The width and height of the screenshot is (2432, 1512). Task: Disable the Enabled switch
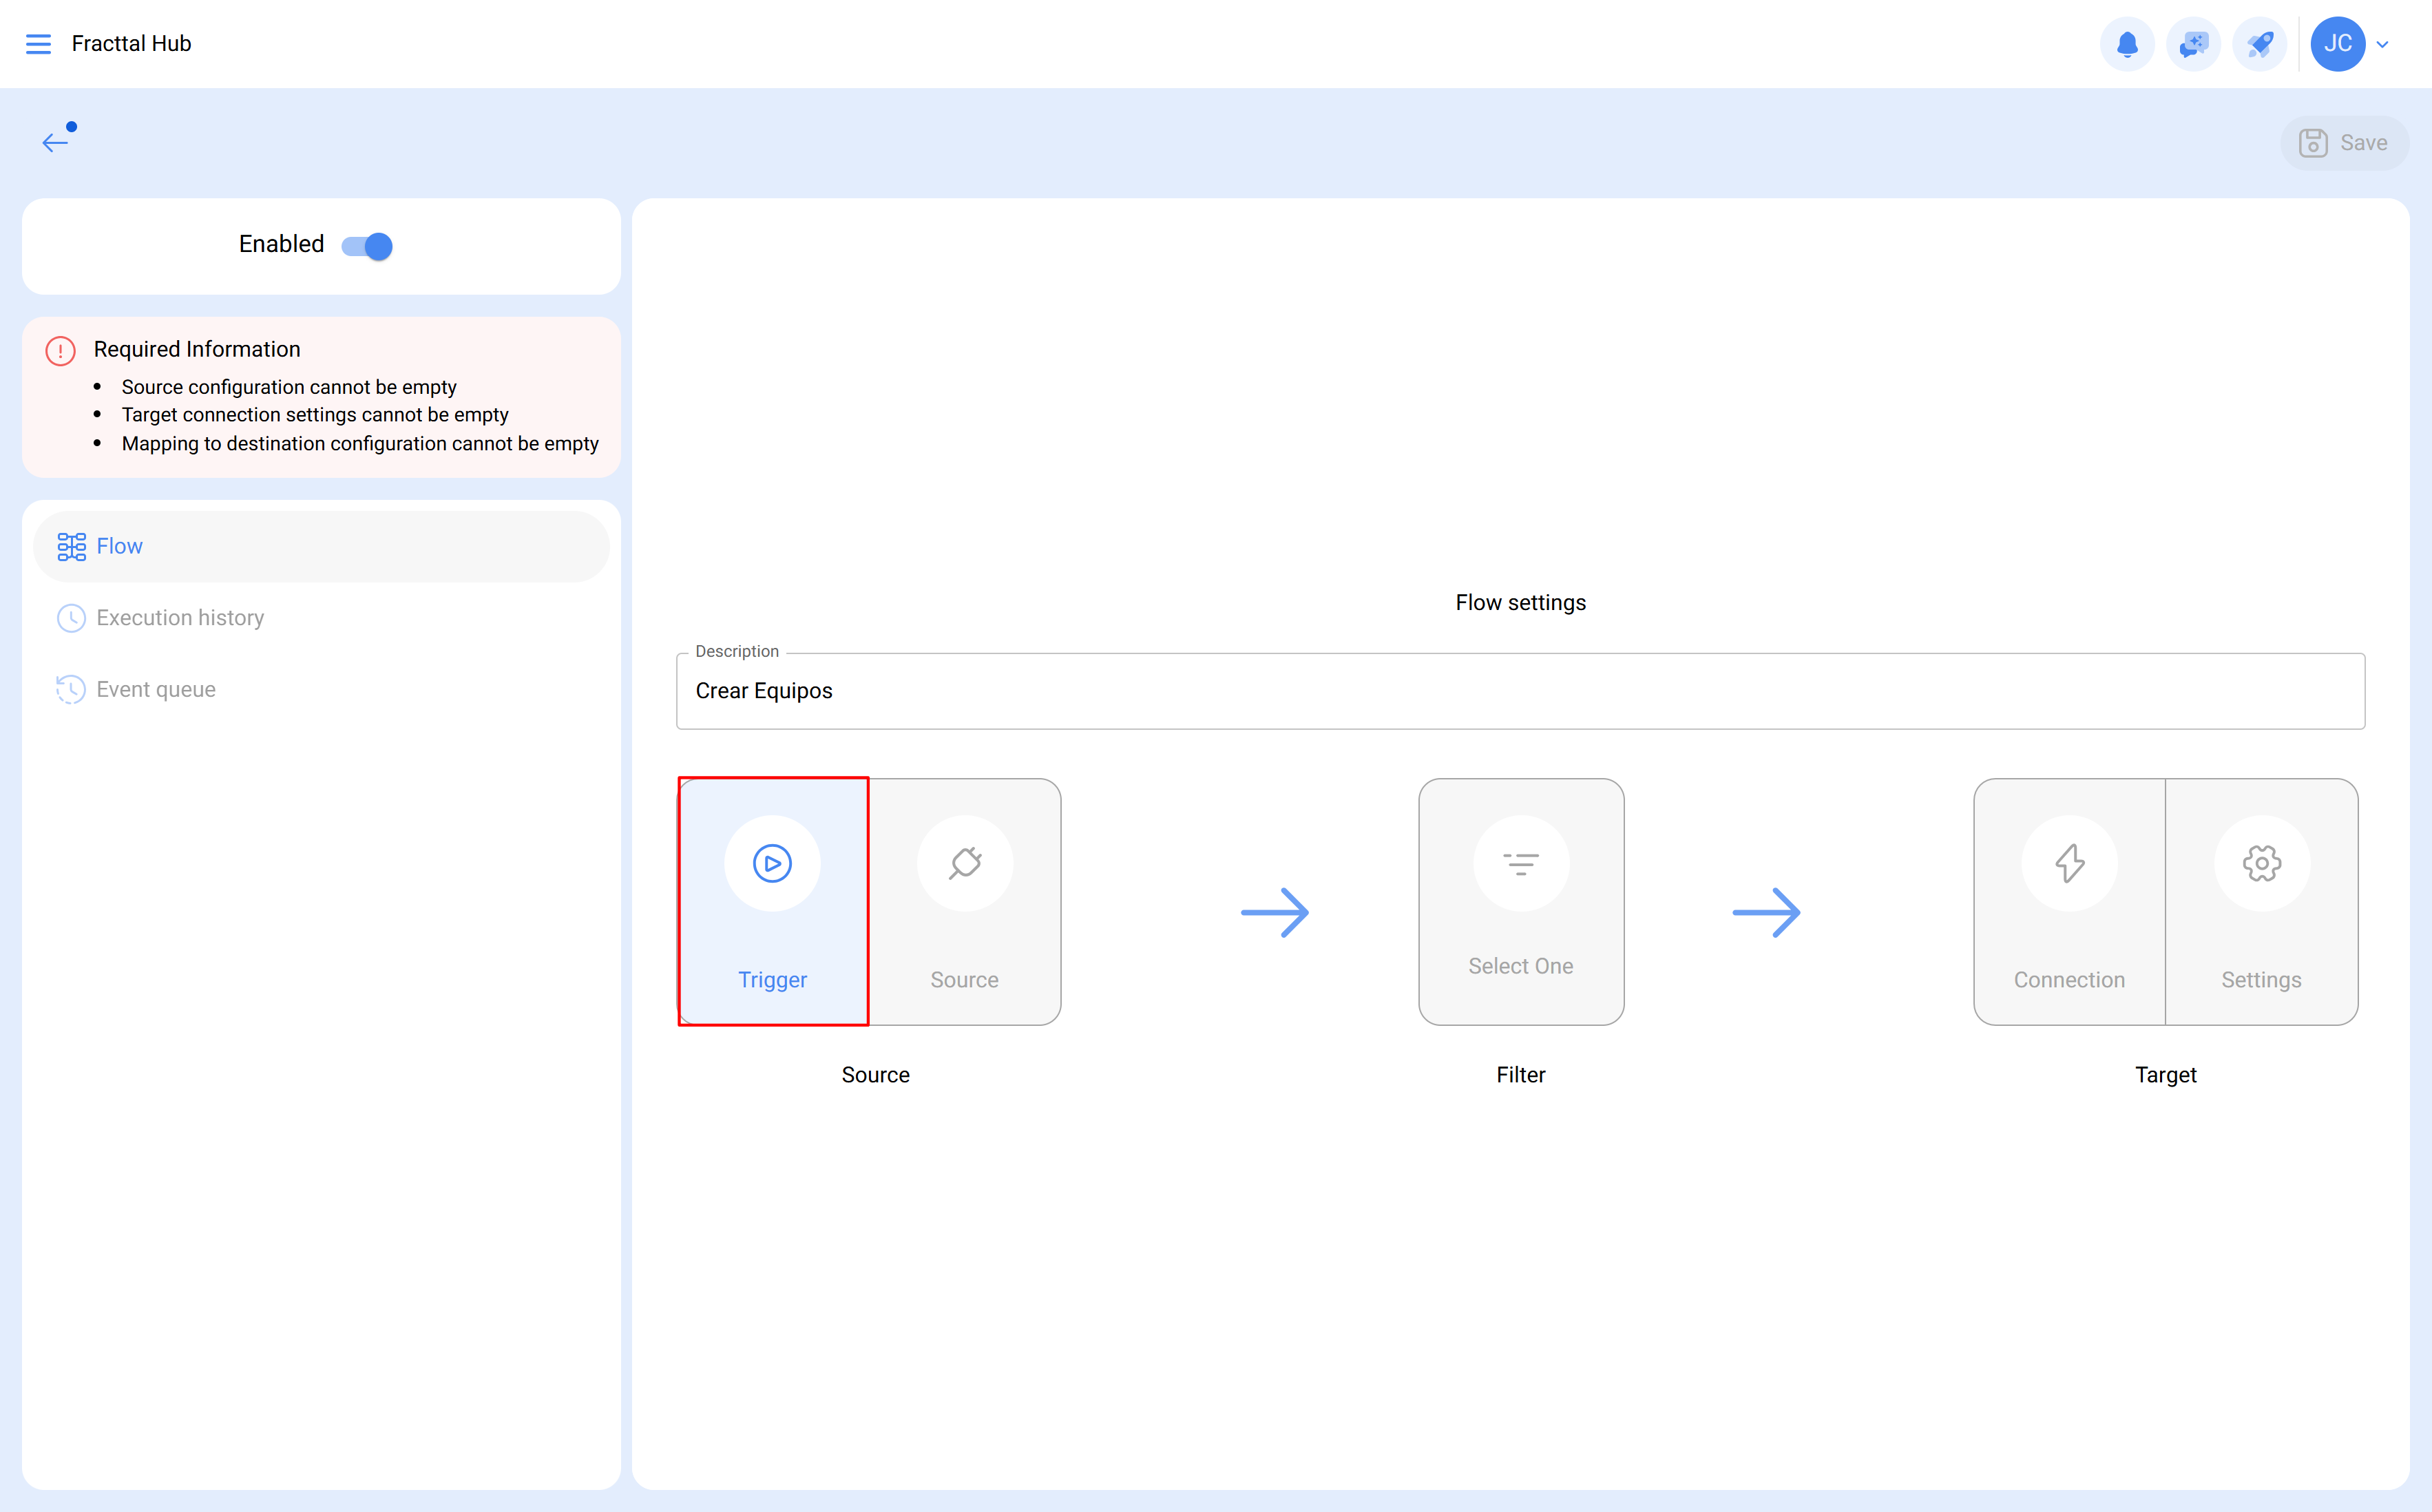368,245
